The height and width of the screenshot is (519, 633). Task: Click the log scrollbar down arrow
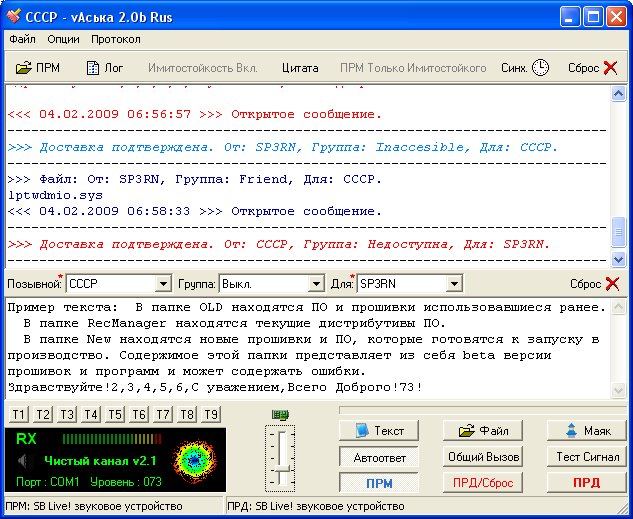[x=618, y=259]
